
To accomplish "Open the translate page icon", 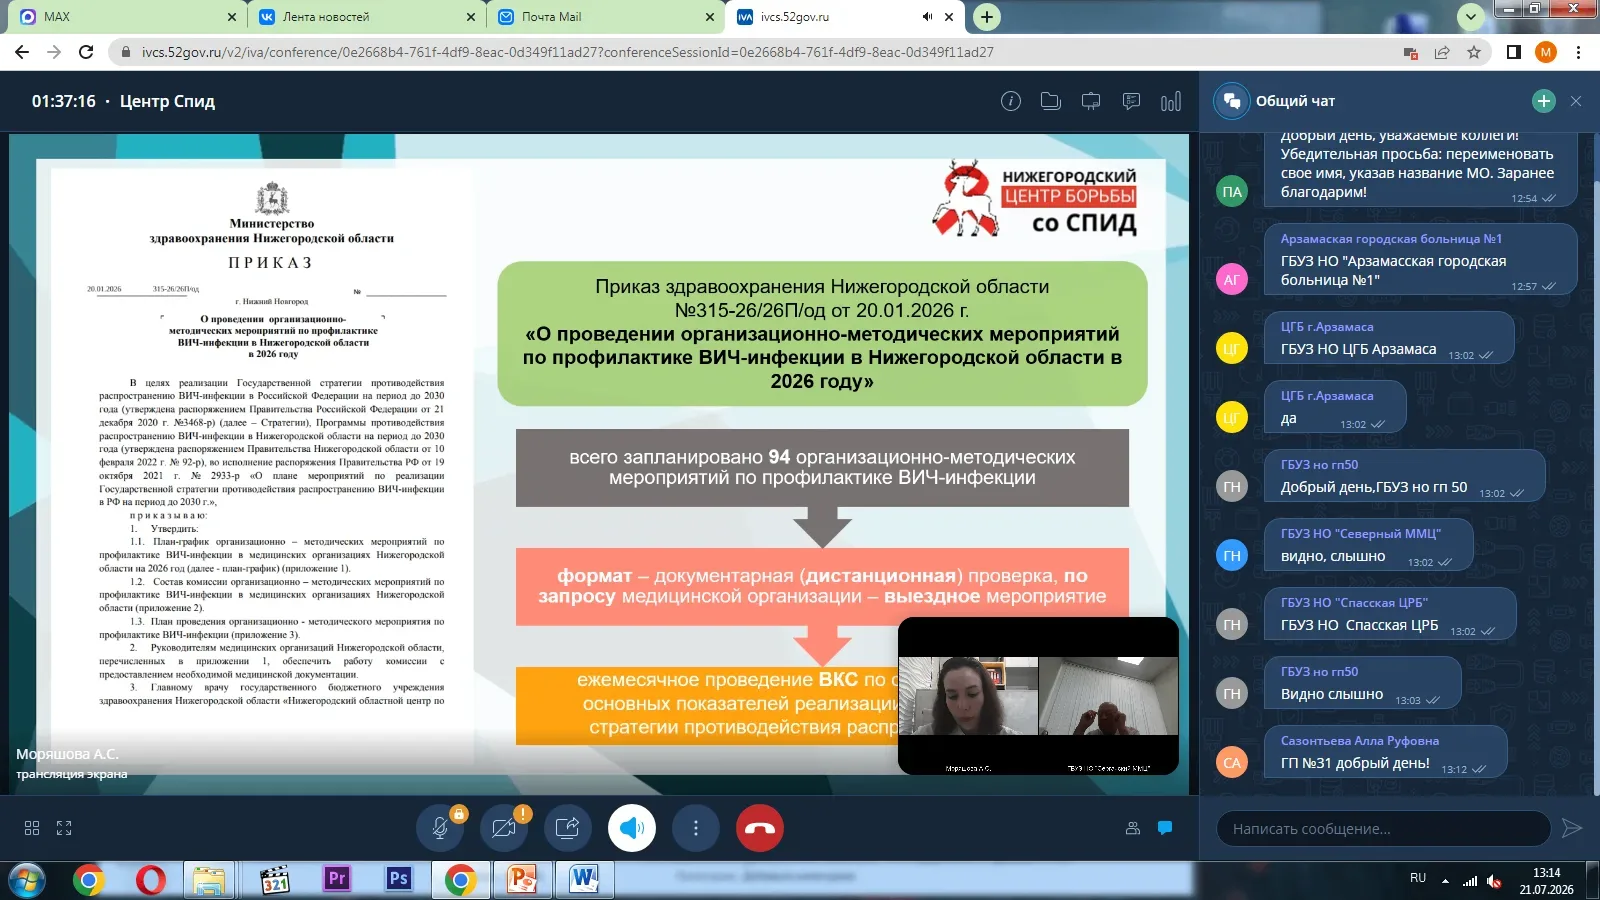I will point(1411,52).
